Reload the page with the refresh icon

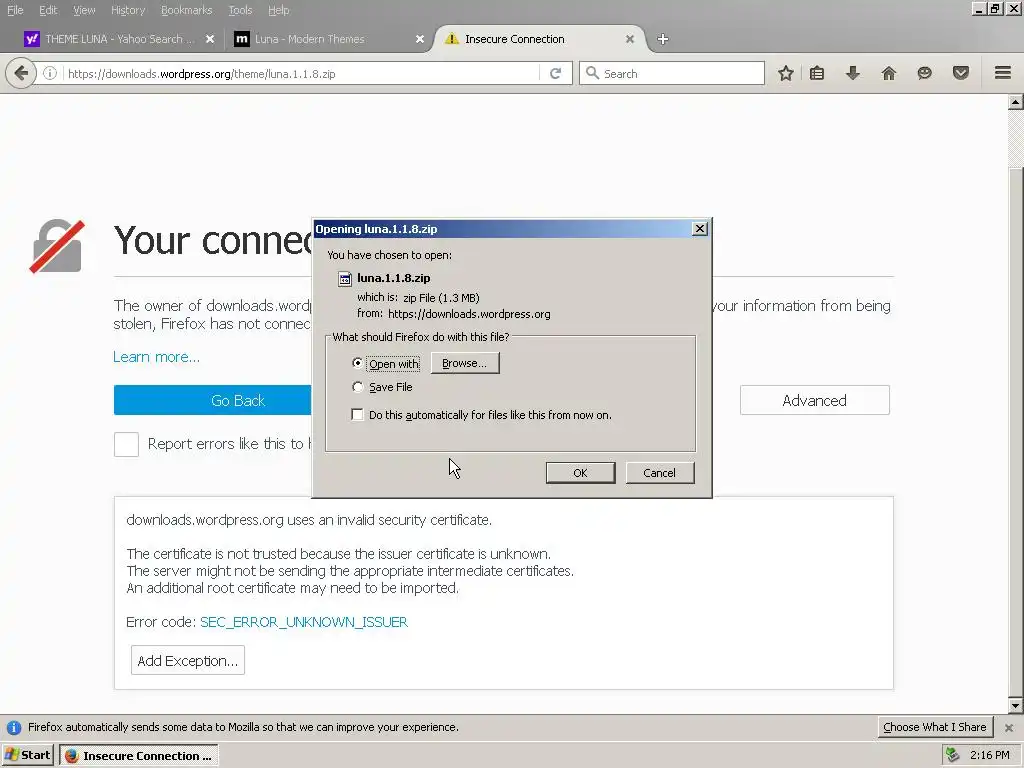[556, 73]
